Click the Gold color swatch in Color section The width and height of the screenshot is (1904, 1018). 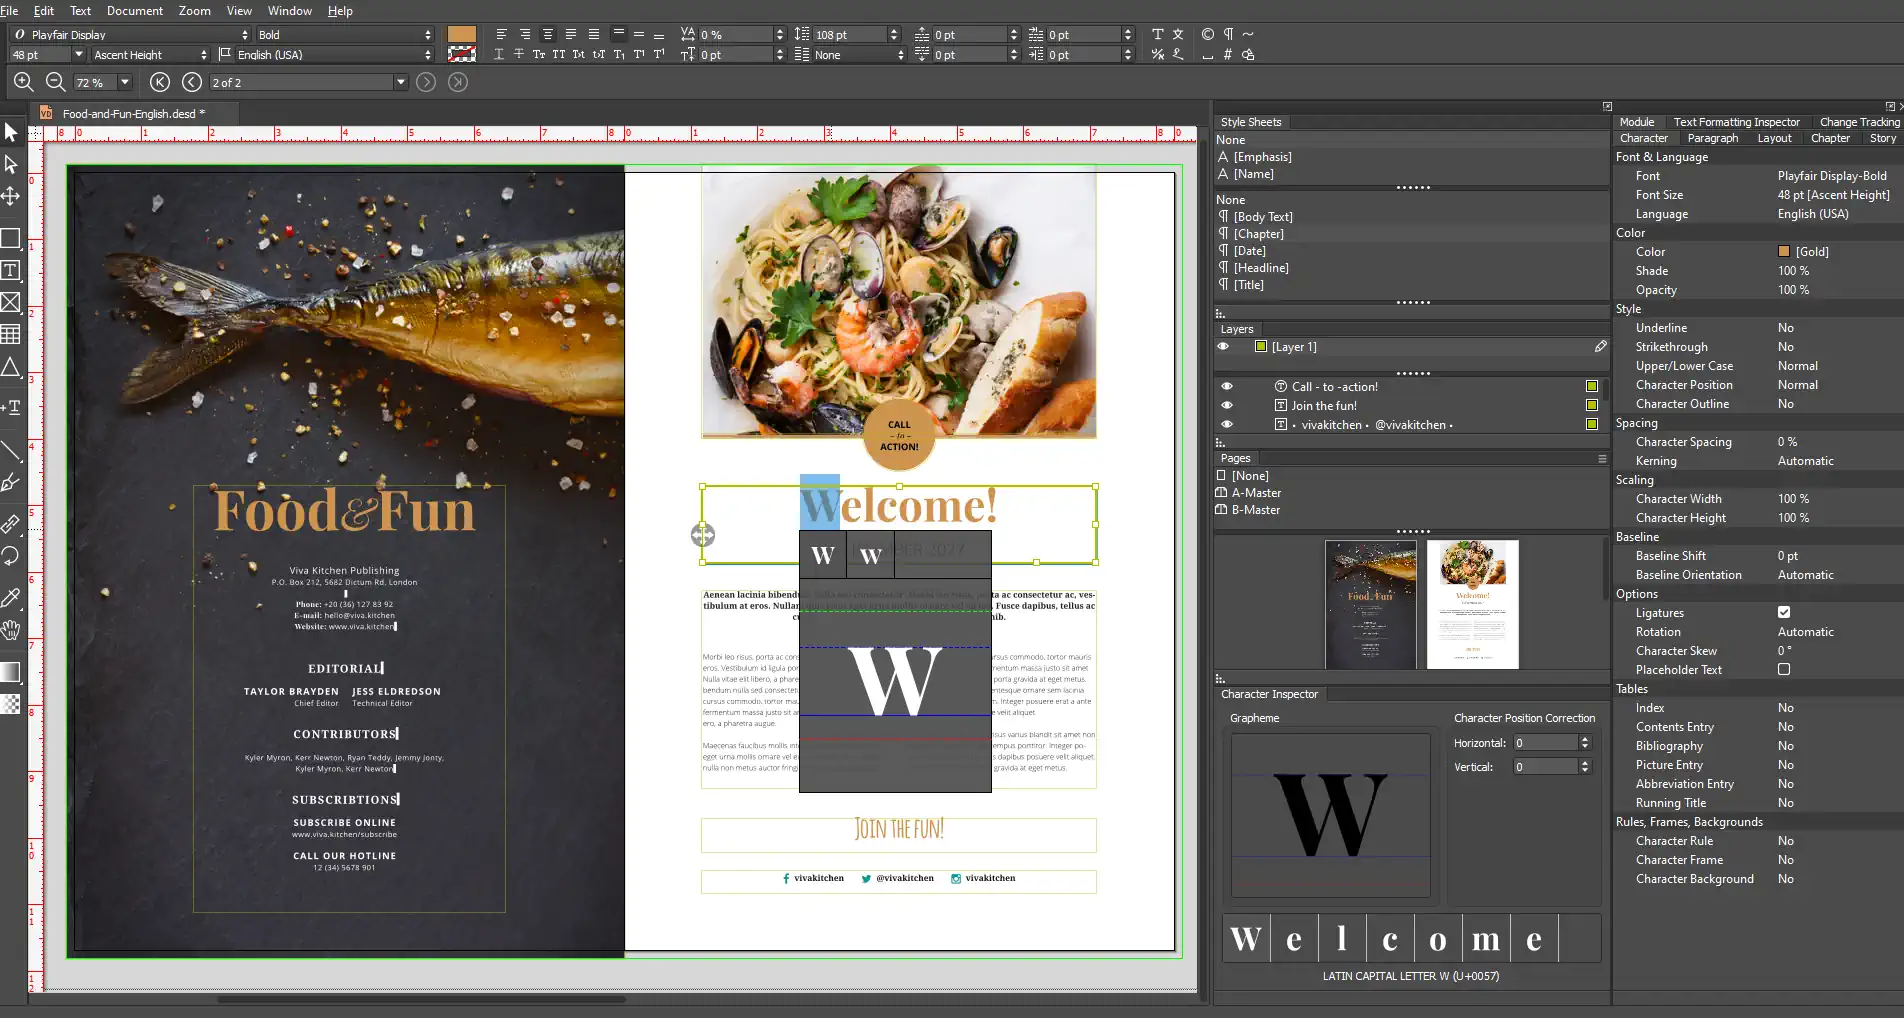[1786, 251]
